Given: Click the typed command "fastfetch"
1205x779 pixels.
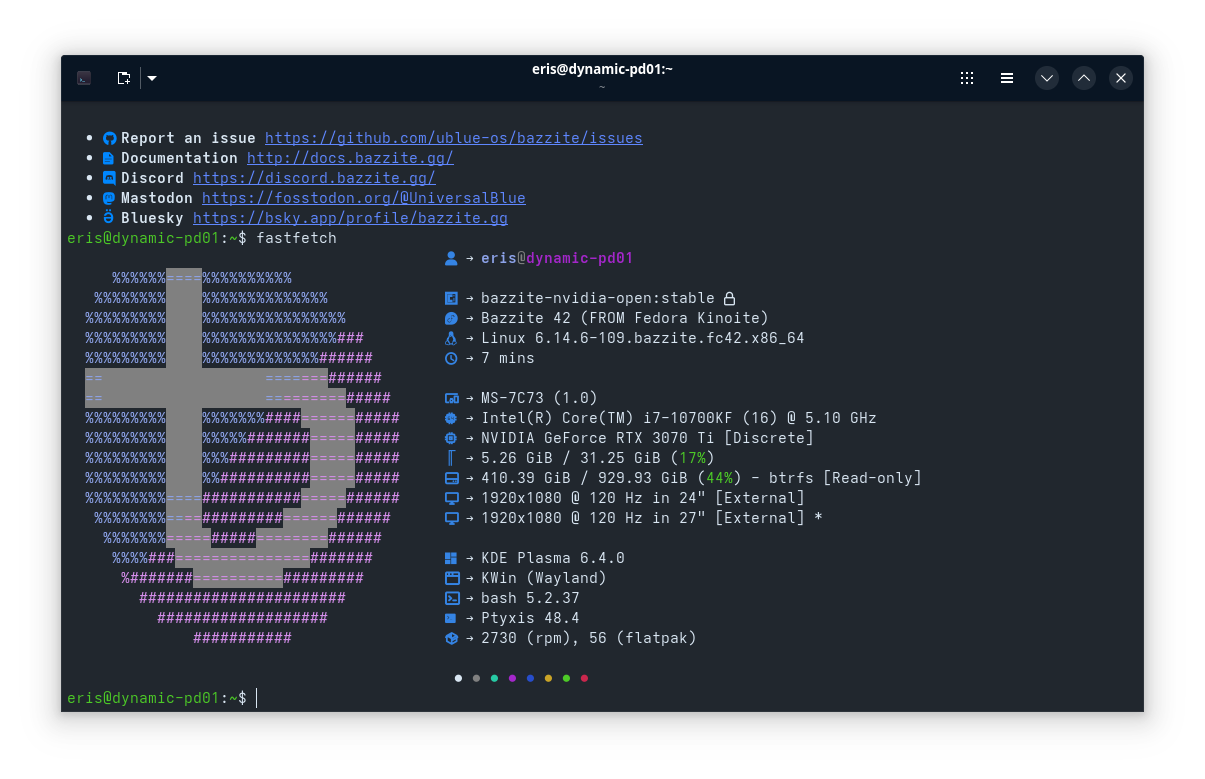Looking at the screenshot, I should click(296, 238).
